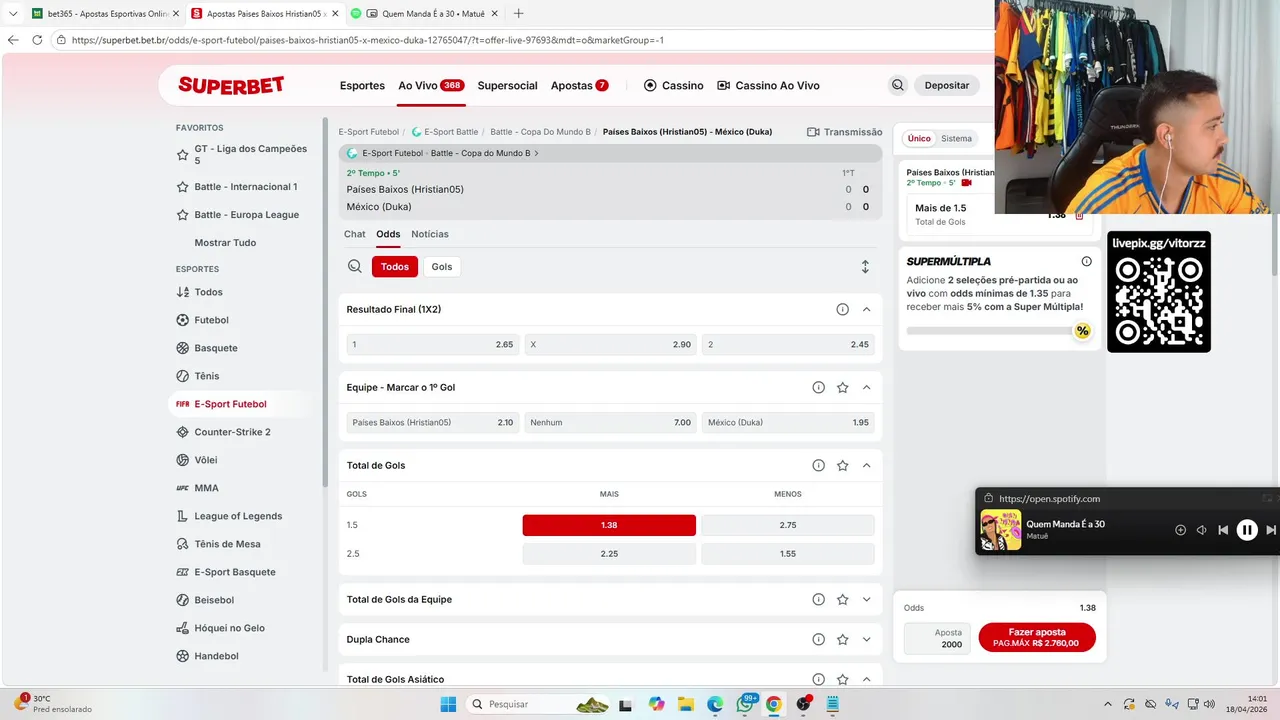The image size is (1280, 720).
Task: Open Apostas with 7 badge
Action: (579, 86)
